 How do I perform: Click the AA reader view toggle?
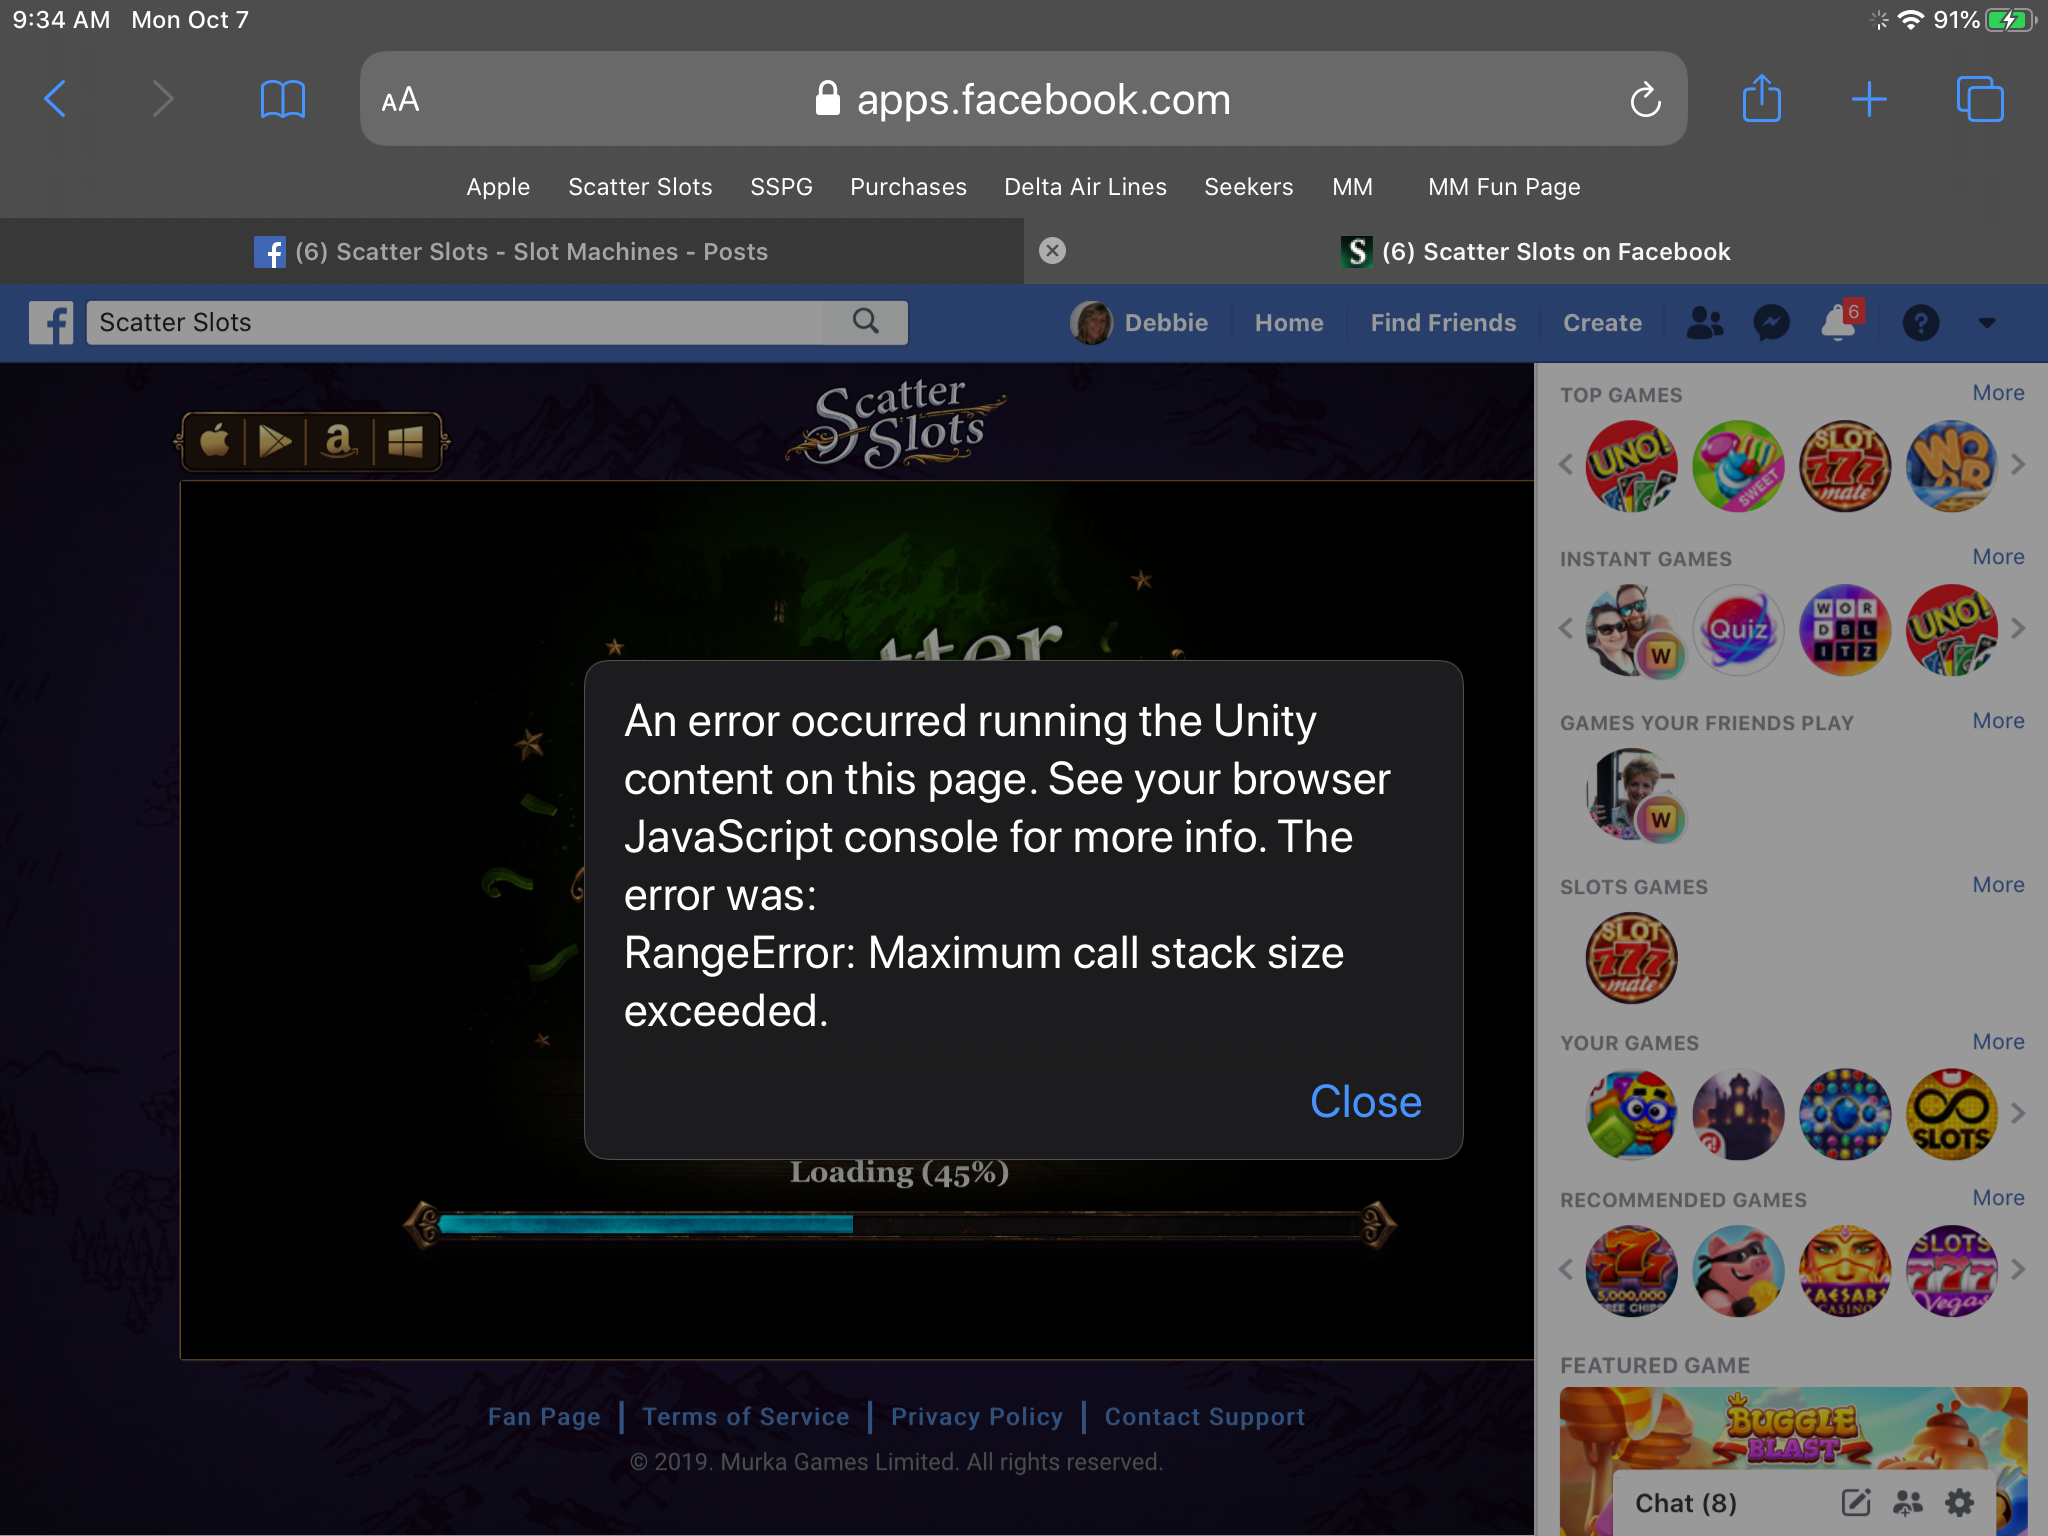[400, 100]
